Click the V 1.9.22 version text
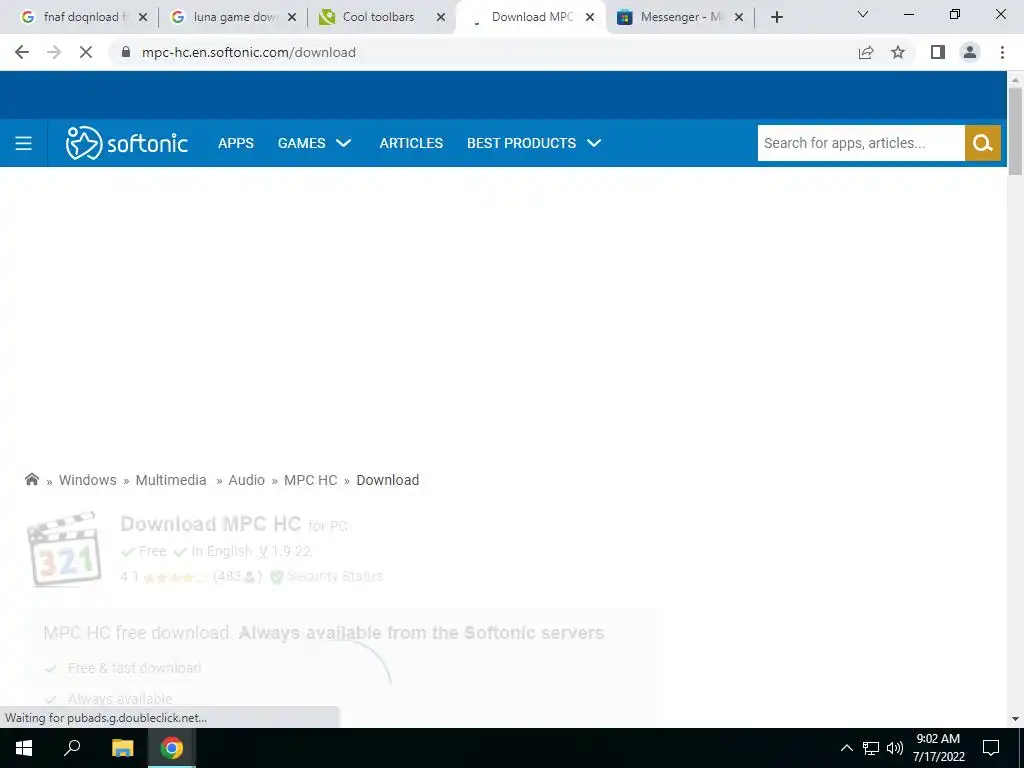Screen dimensions: 1024x768 (285, 551)
